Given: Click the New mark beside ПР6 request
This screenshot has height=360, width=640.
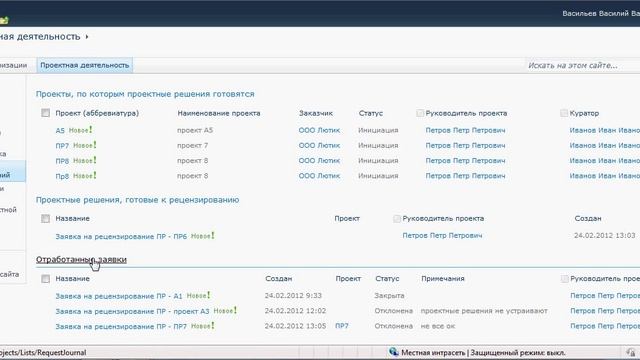Looking at the screenshot, I should tap(203, 236).
